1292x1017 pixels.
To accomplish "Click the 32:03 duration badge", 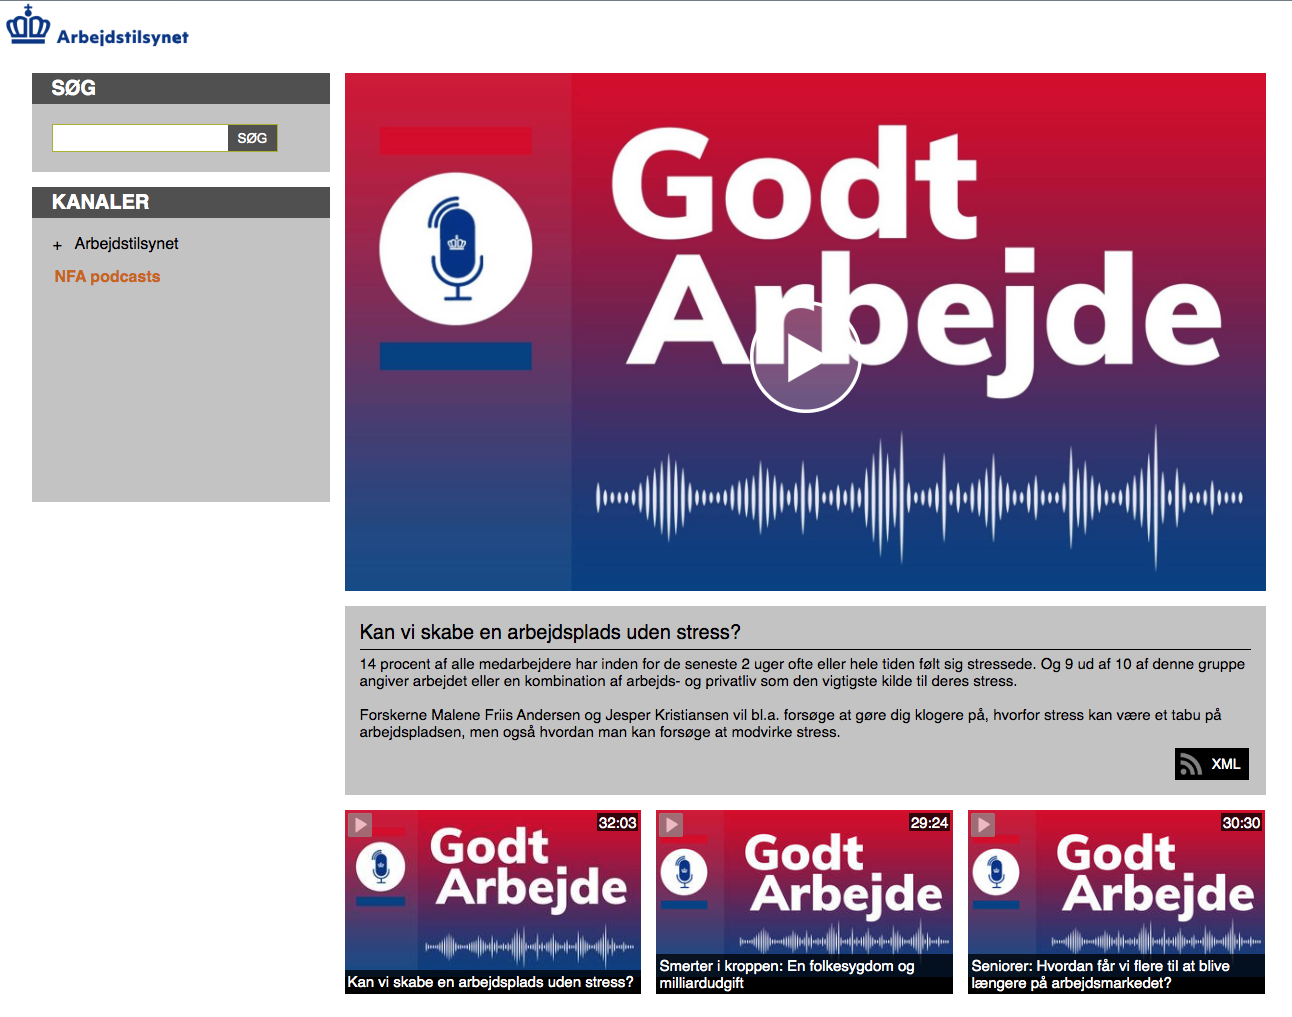I will (617, 823).
